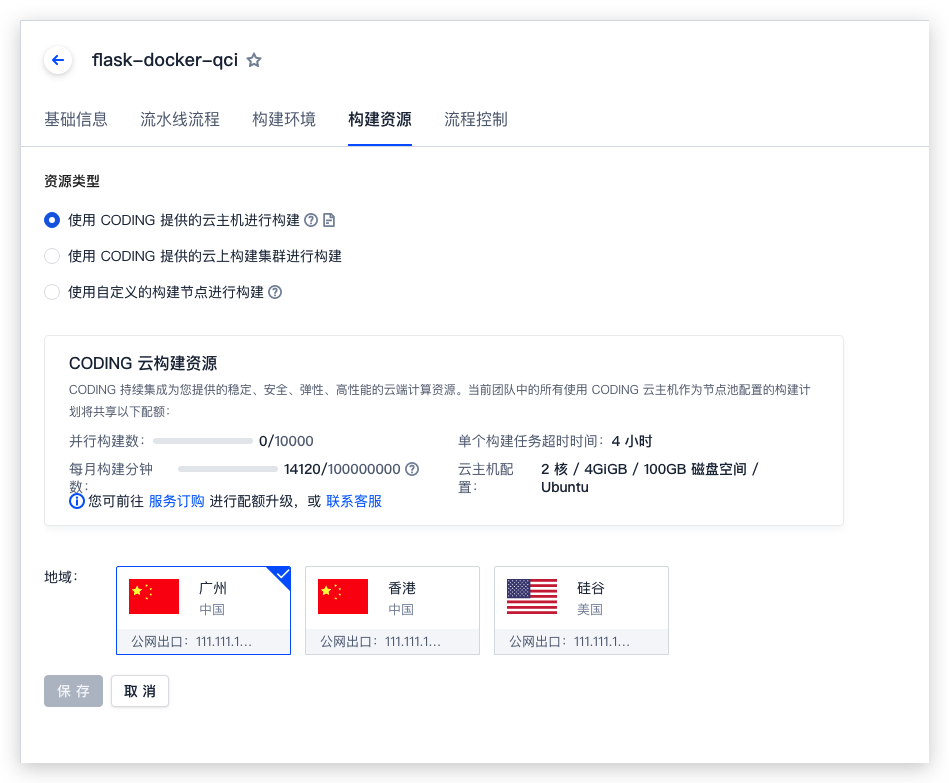Switch to the 构建环境 tab
This screenshot has height=783, width=949.
[284, 119]
